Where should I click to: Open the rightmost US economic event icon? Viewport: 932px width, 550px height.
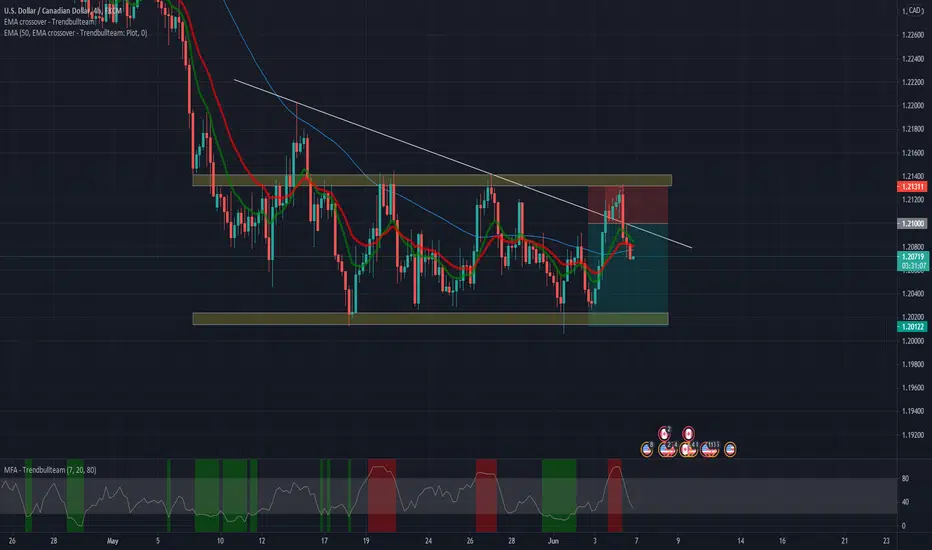(730, 450)
